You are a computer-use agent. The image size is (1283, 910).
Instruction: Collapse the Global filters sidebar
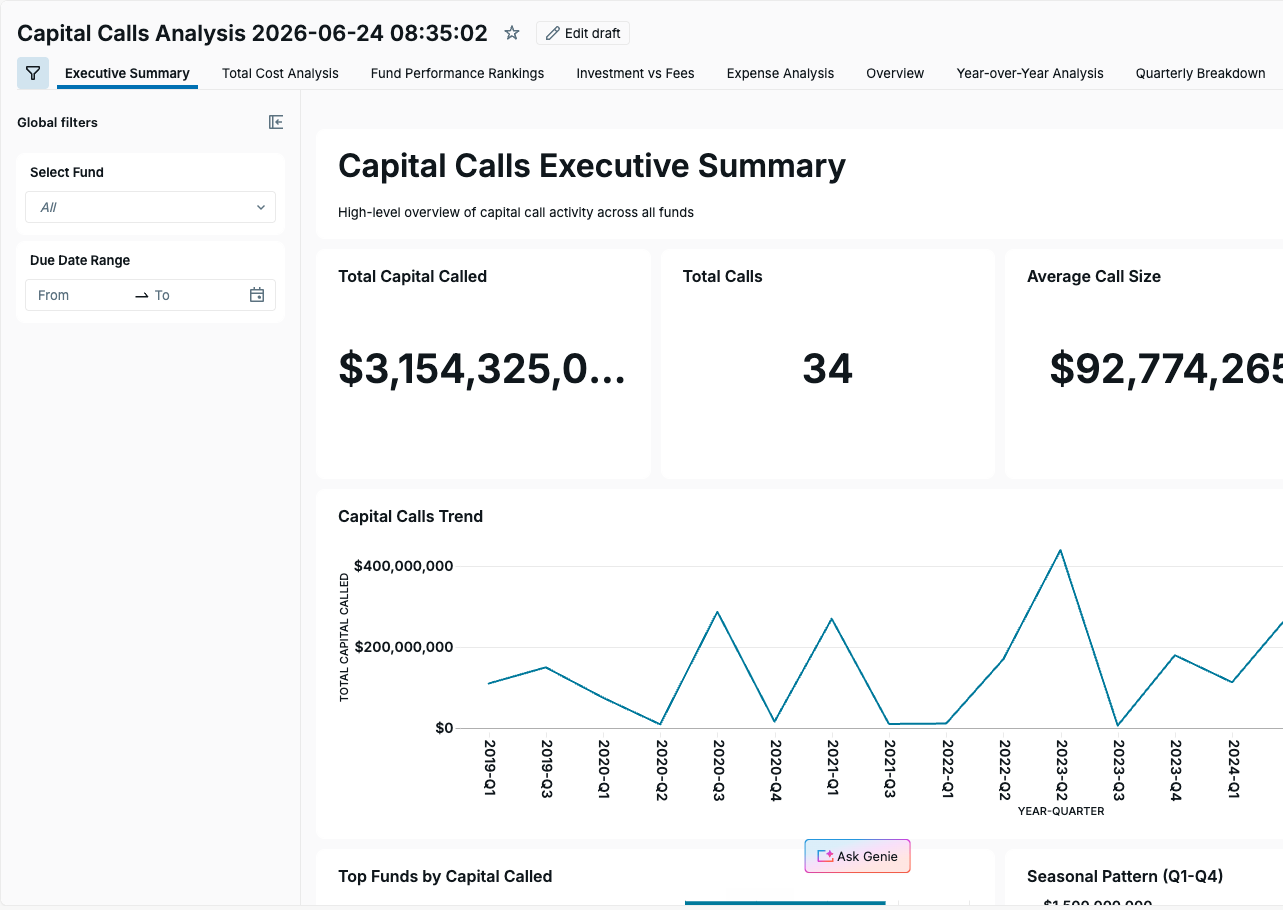pyautogui.click(x=276, y=122)
